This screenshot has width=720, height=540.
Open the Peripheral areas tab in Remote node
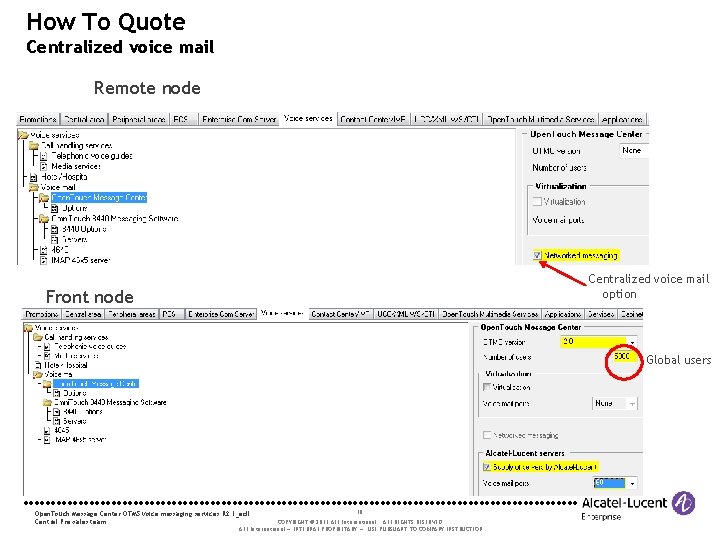pos(139,119)
